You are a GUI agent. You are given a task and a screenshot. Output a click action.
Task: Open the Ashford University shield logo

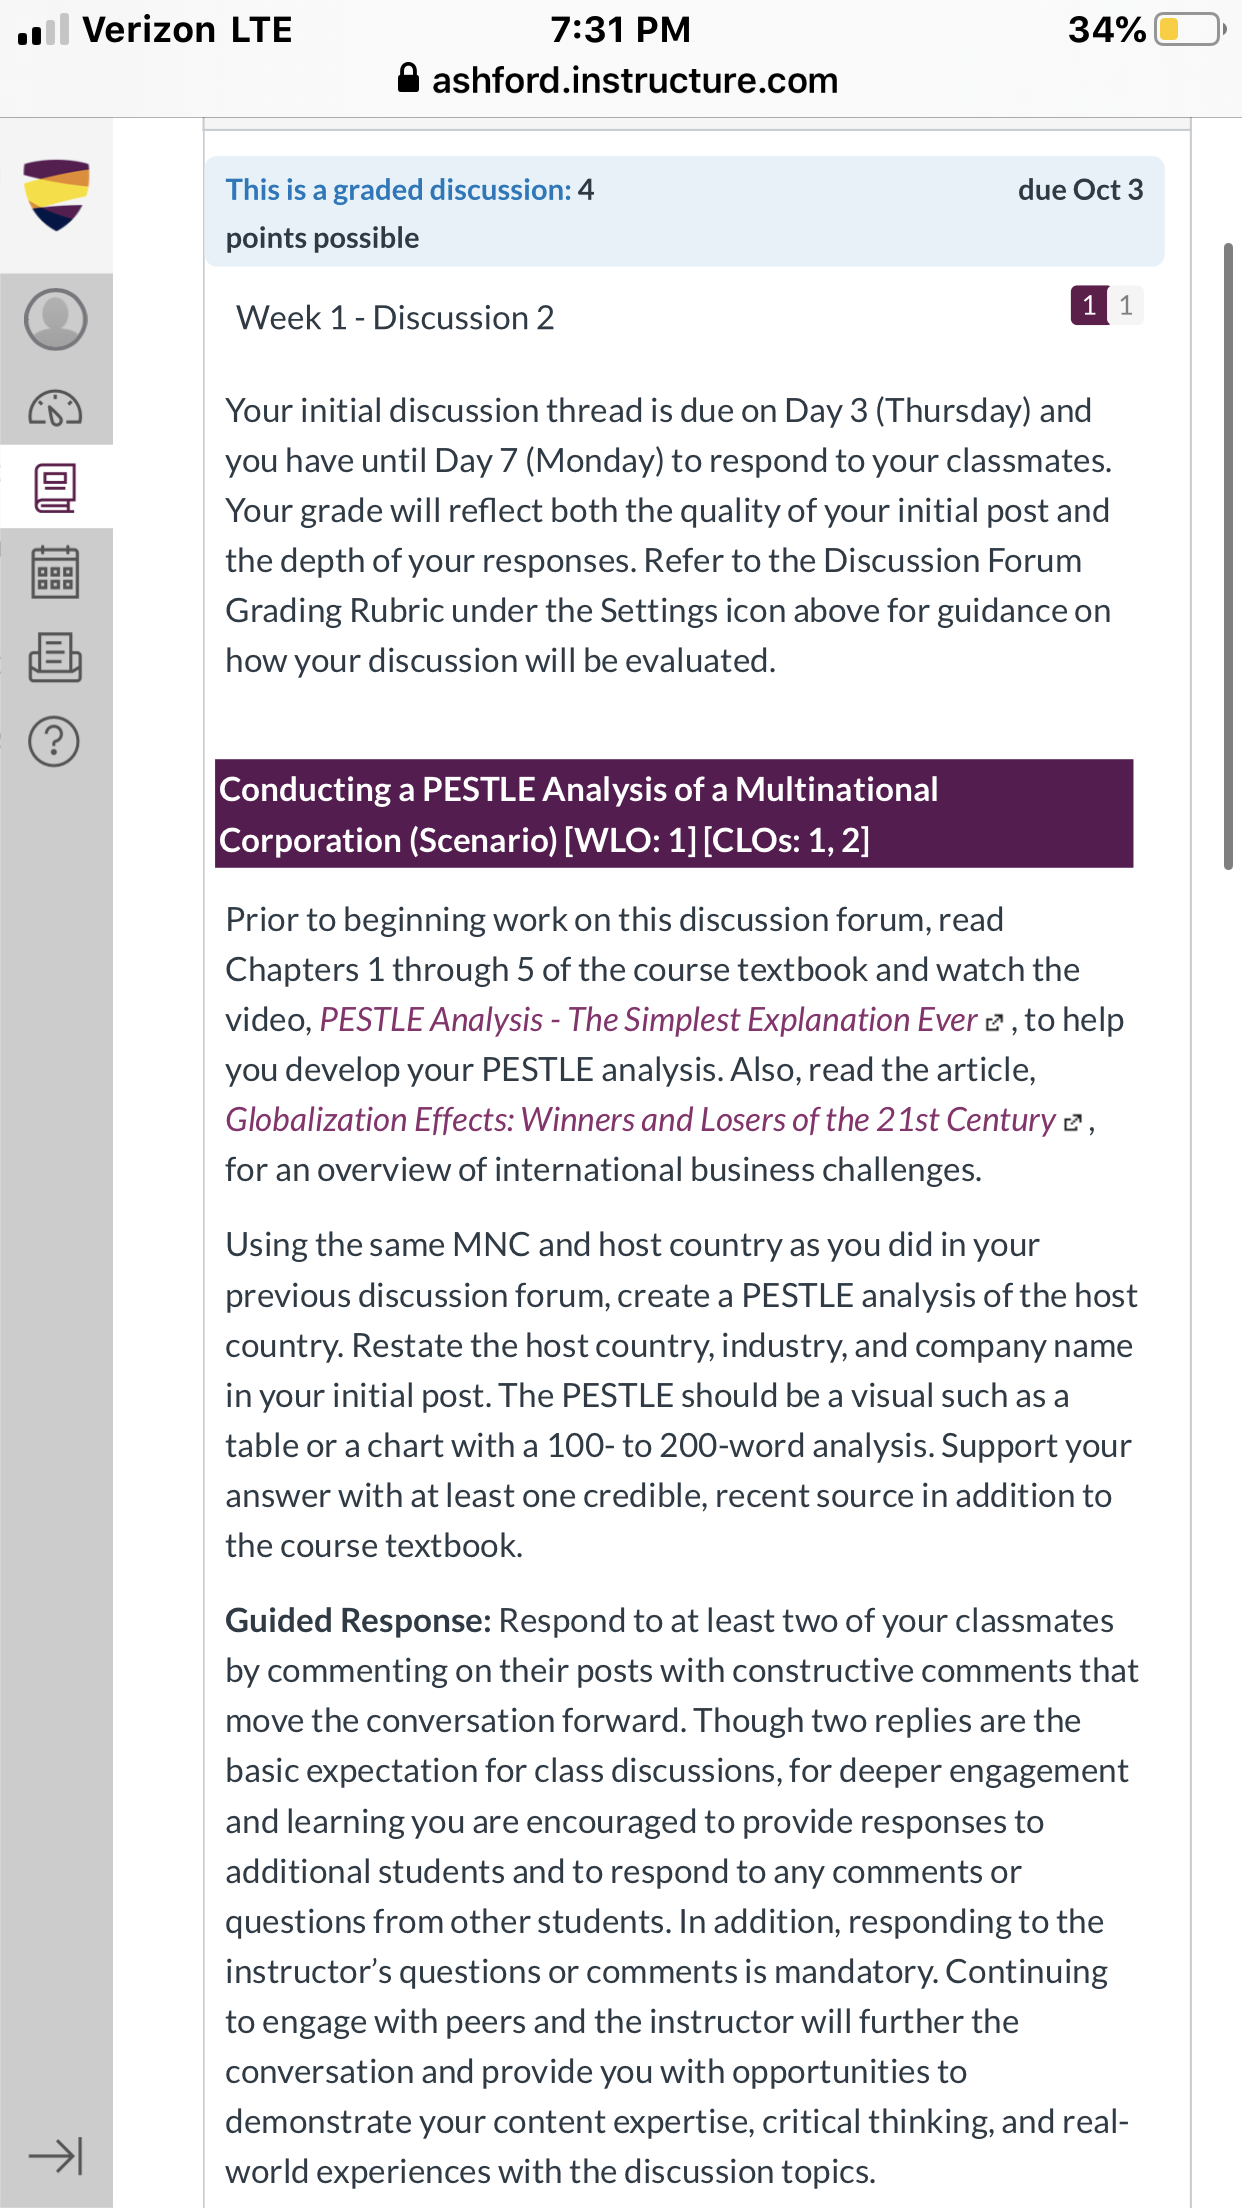pos(56,194)
